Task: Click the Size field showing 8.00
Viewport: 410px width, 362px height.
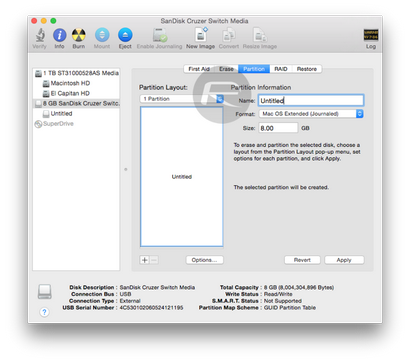Action: pos(278,128)
